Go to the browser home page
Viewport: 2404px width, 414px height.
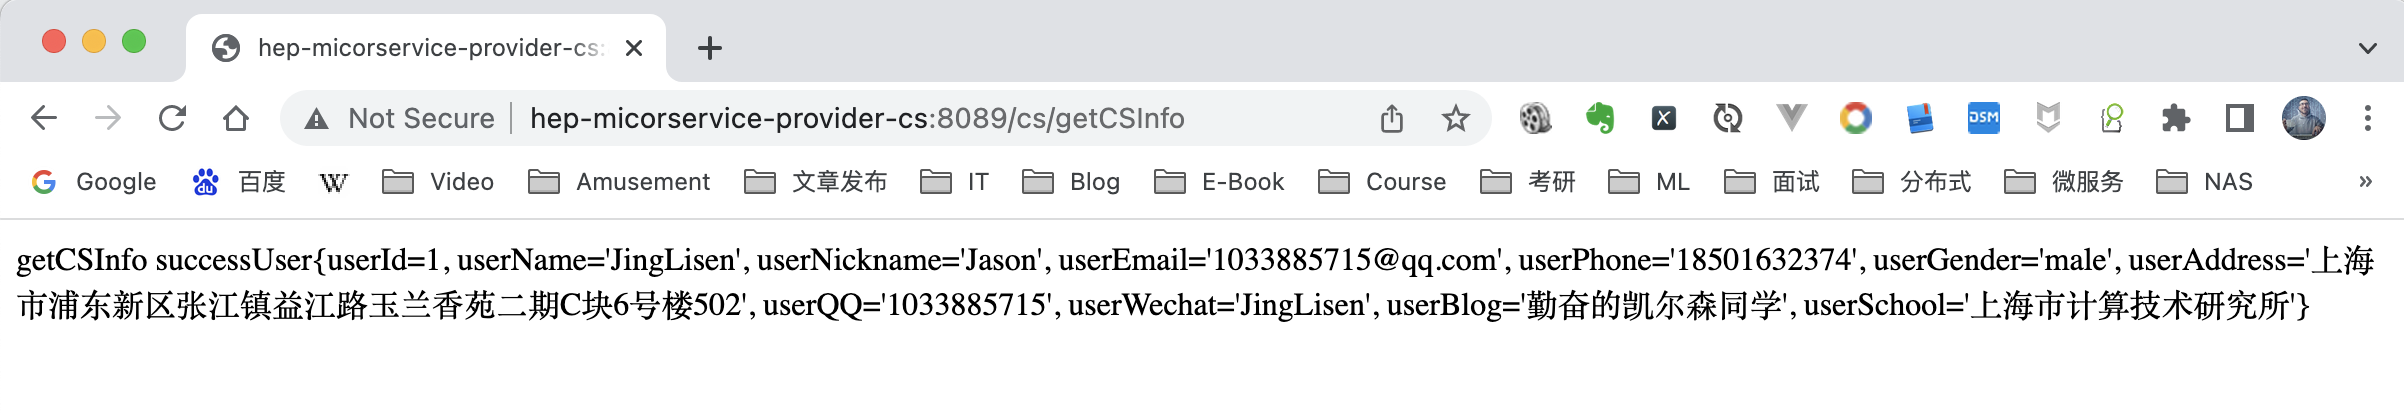tap(236, 119)
